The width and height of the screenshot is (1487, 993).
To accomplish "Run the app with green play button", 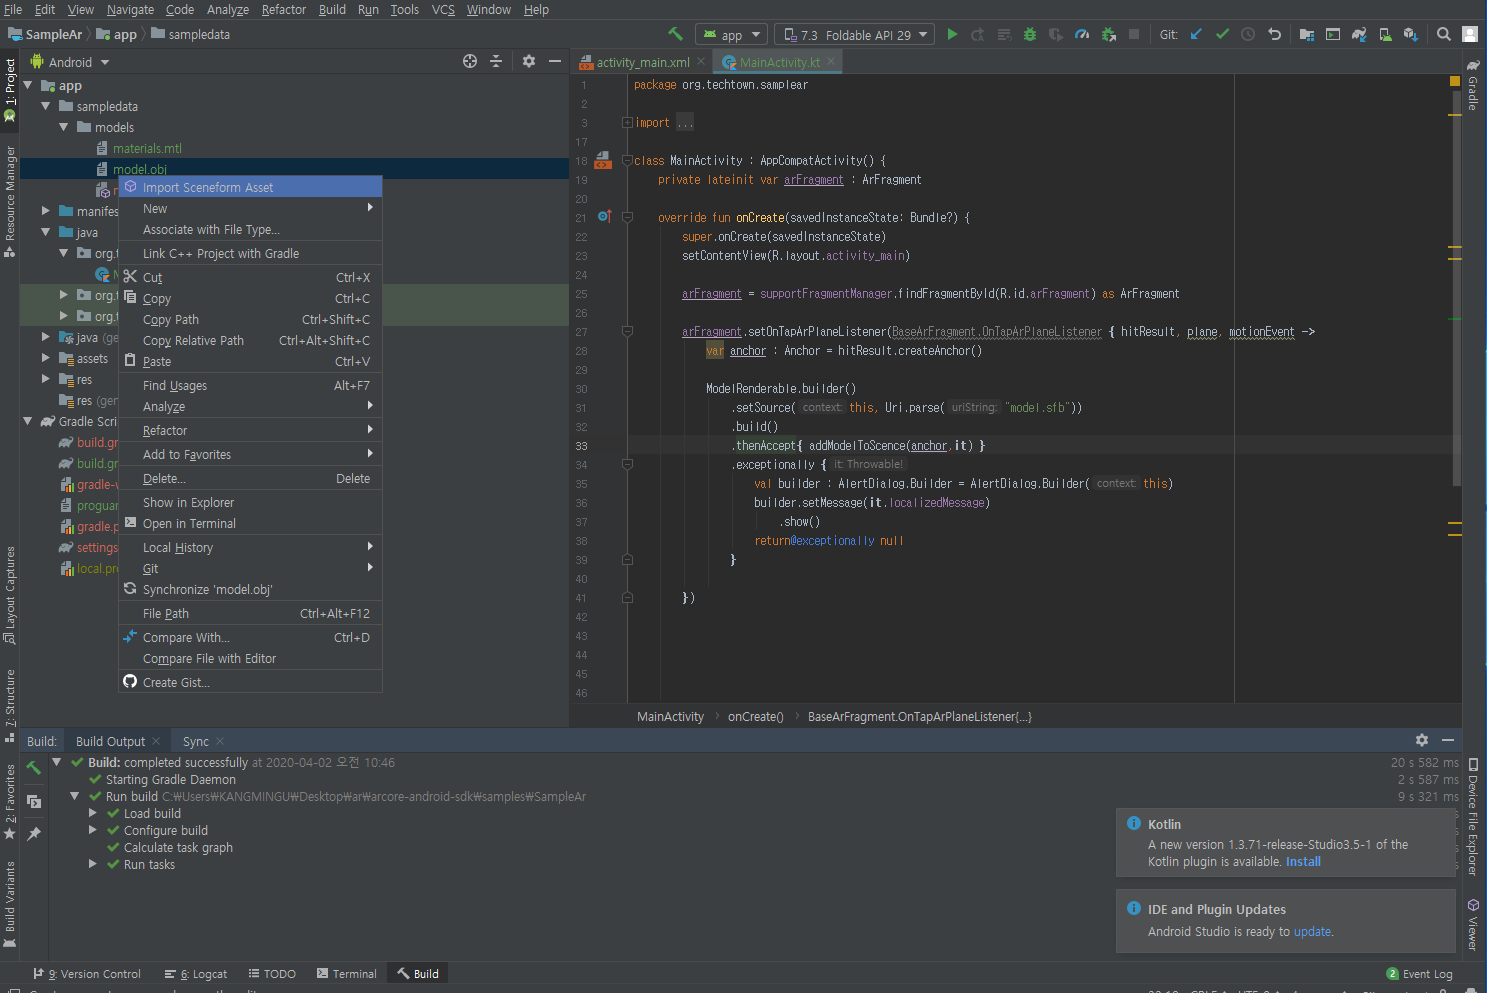I will coord(952,34).
